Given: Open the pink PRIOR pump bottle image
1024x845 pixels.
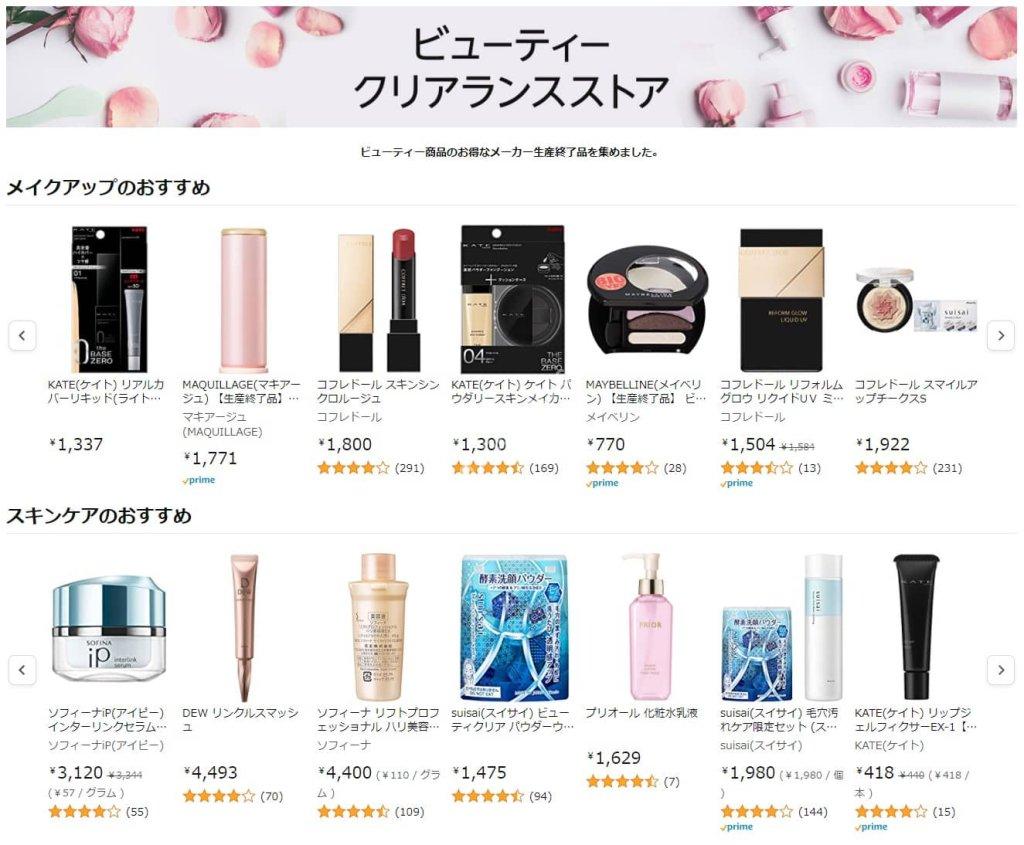Looking at the screenshot, I should tap(647, 627).
